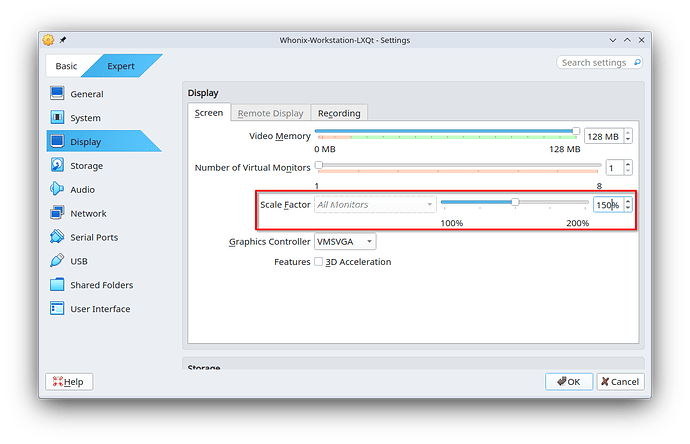
Task: Open the Recording tab
Action: [339, 113]
